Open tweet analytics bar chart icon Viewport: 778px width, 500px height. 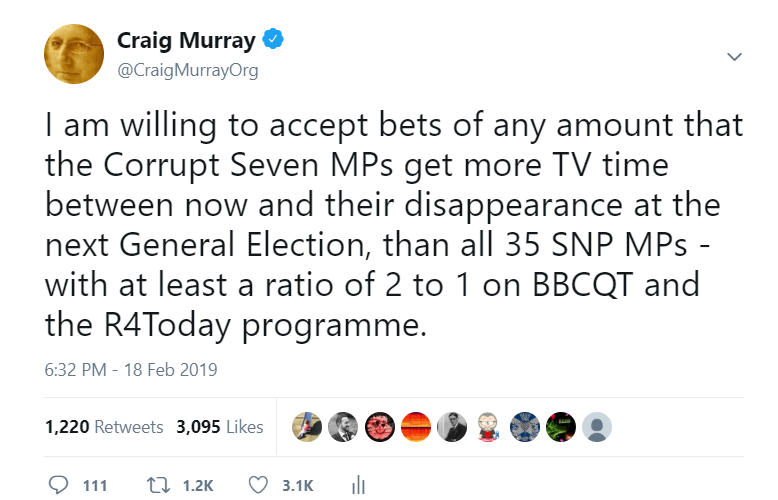359,485
